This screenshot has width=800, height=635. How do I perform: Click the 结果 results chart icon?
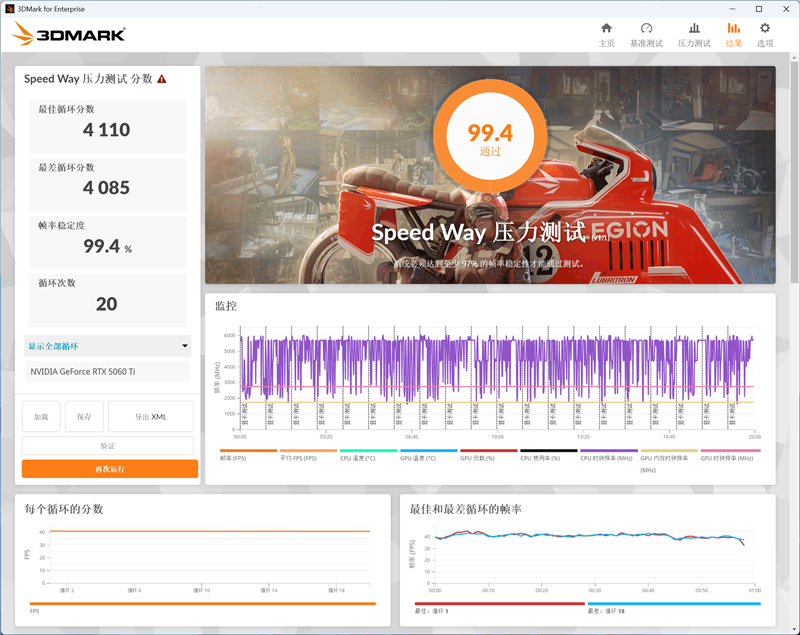[x=734, y=32]
